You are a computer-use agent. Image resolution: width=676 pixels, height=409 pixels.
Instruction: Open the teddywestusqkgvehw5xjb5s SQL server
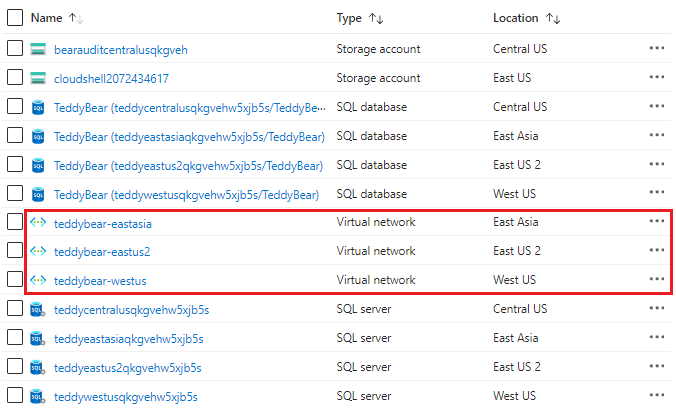[x=126, y=397]
